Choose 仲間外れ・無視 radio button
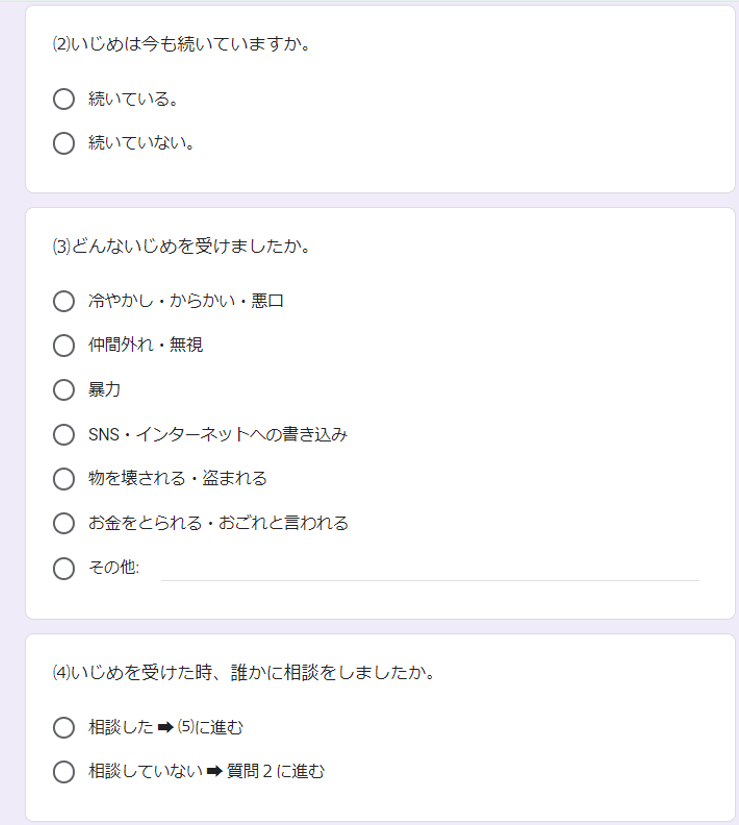Image resolution: width=739 pixels, height=825 pixels. (64, 345)
